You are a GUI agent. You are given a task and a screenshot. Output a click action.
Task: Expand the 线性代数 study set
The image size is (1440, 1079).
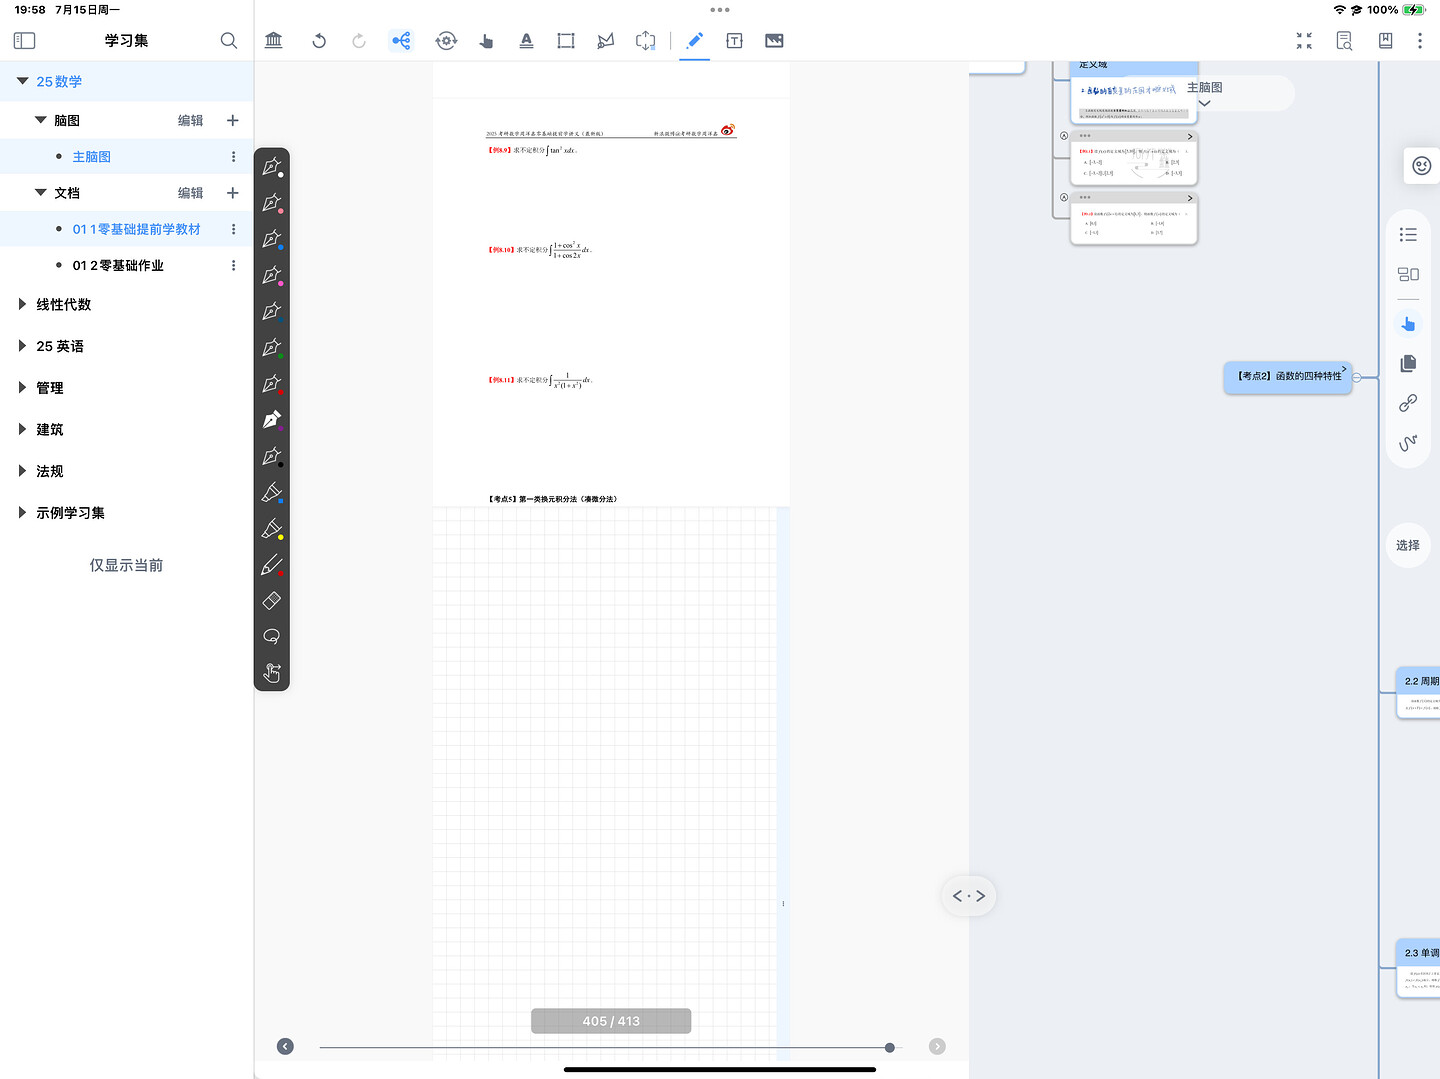[22, 304]
